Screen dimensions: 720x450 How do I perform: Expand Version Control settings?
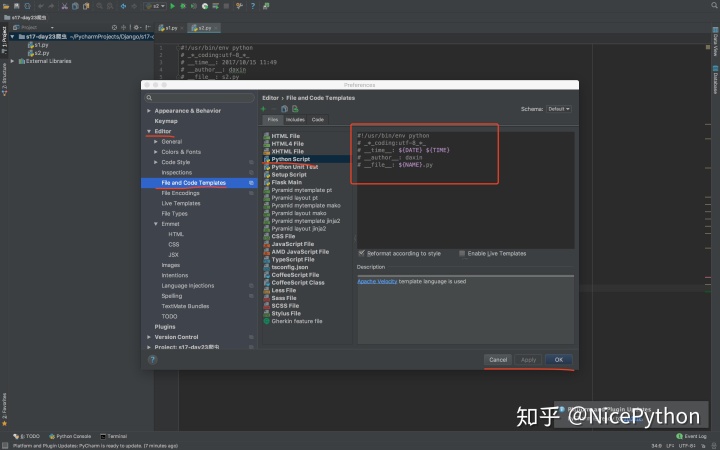tap(149, 337)
